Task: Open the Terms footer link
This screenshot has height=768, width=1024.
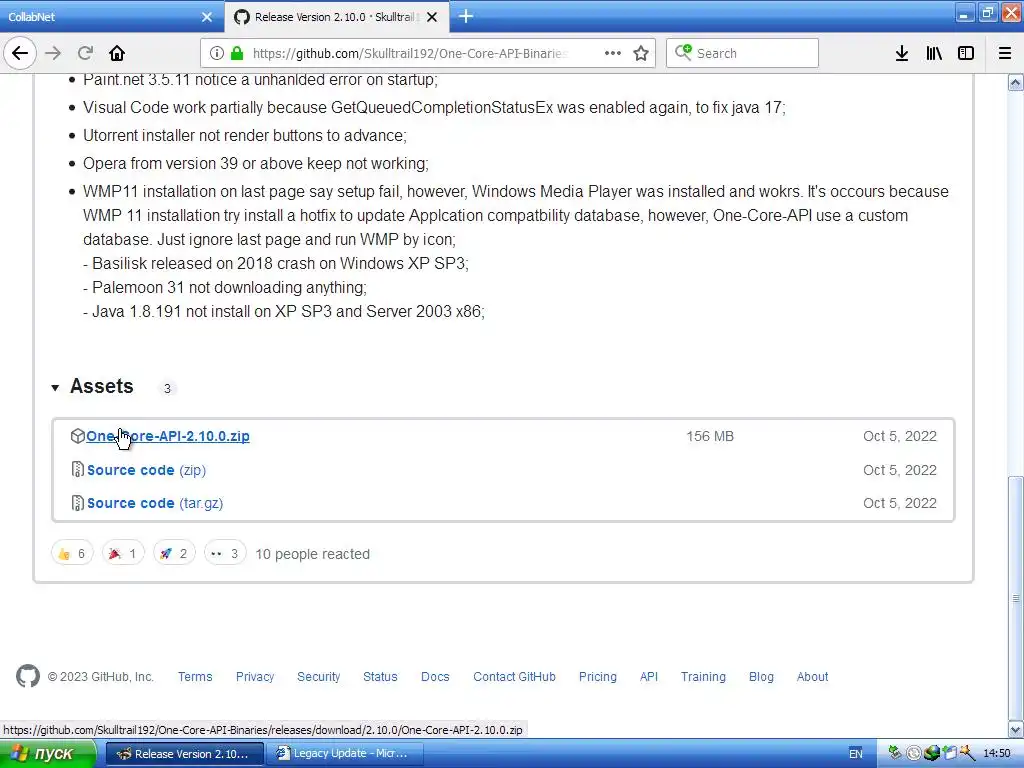Action: click(x=195, y=677)
